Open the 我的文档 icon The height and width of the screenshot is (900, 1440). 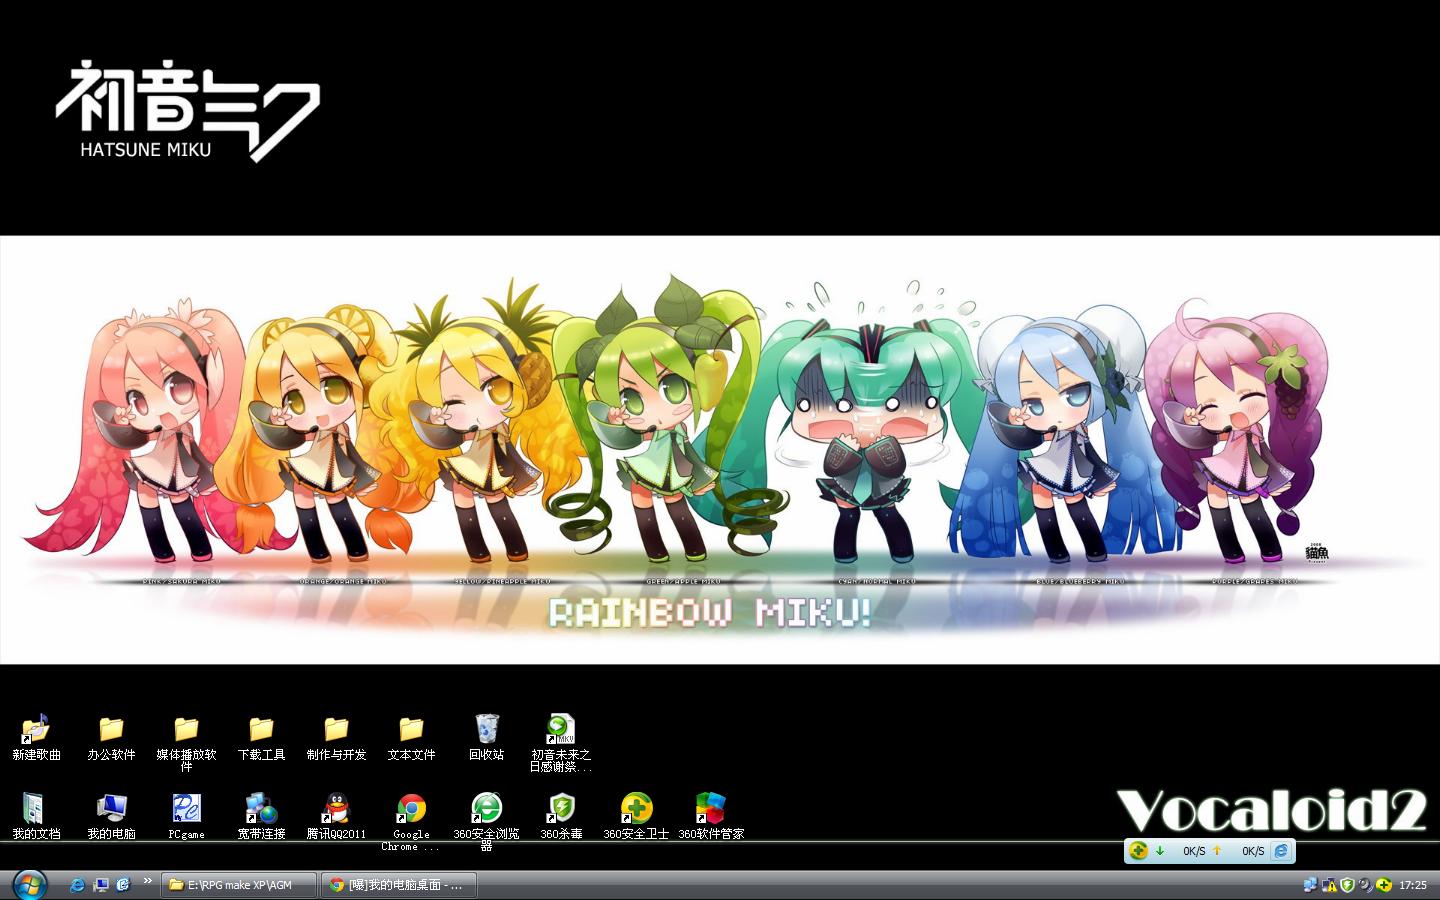(x=36, y=816)
